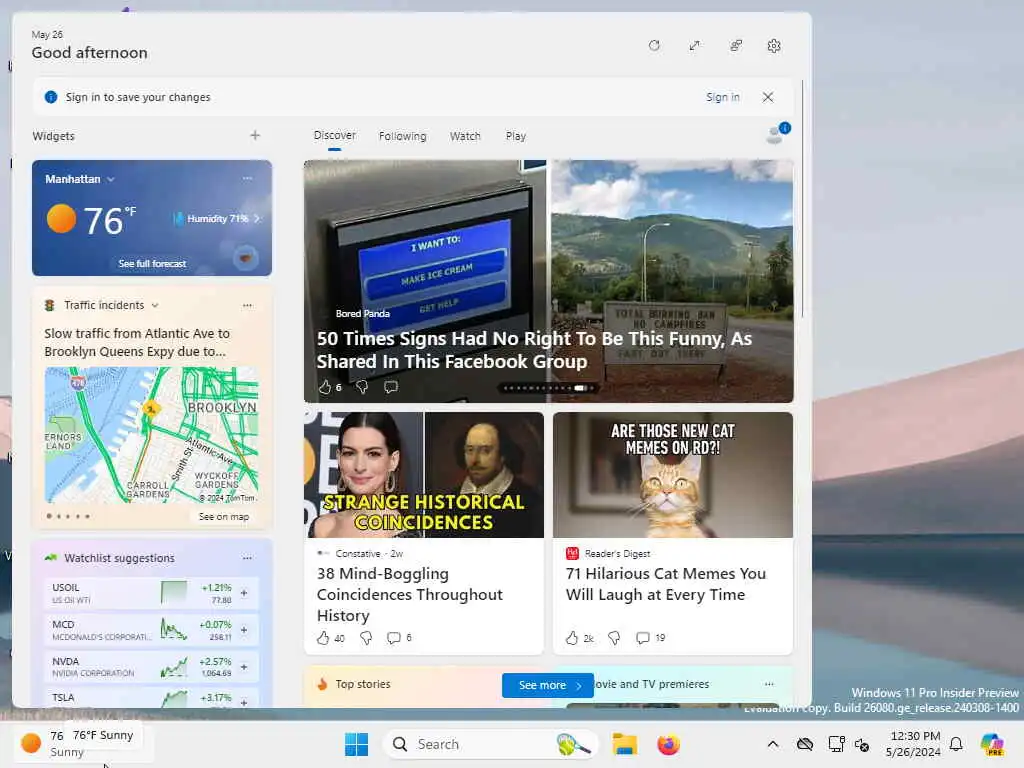Show next weather detail after Humidity
1024x768 pixels.
click(257, 219)
